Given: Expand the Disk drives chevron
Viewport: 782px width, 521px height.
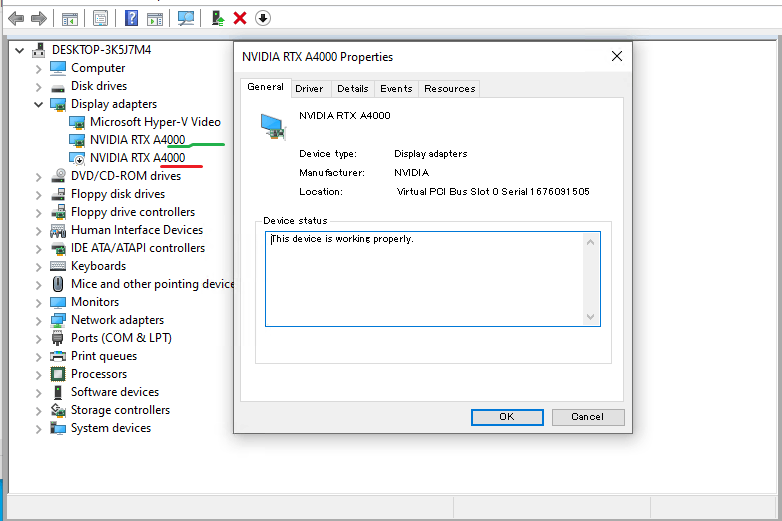Looking at the screenshot, I should (38, 87).
